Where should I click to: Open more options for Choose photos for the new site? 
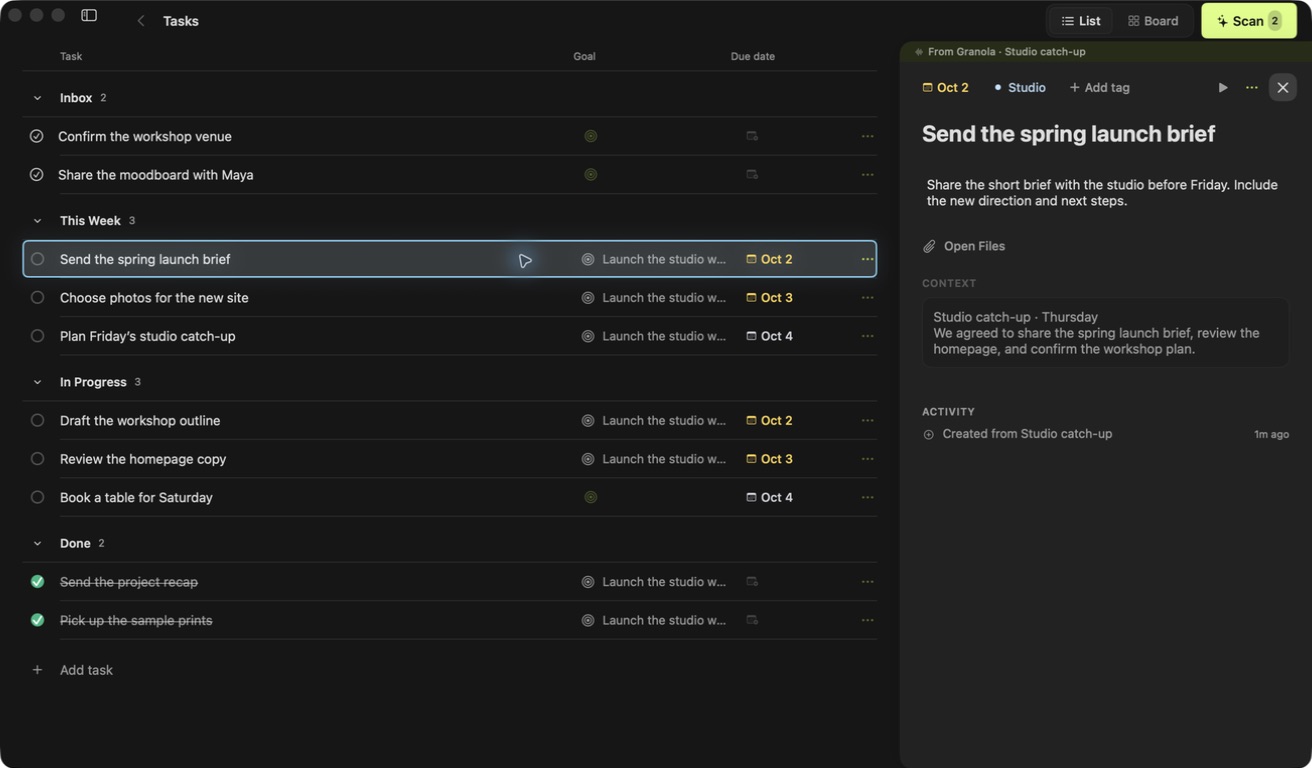tap(867, 298)
